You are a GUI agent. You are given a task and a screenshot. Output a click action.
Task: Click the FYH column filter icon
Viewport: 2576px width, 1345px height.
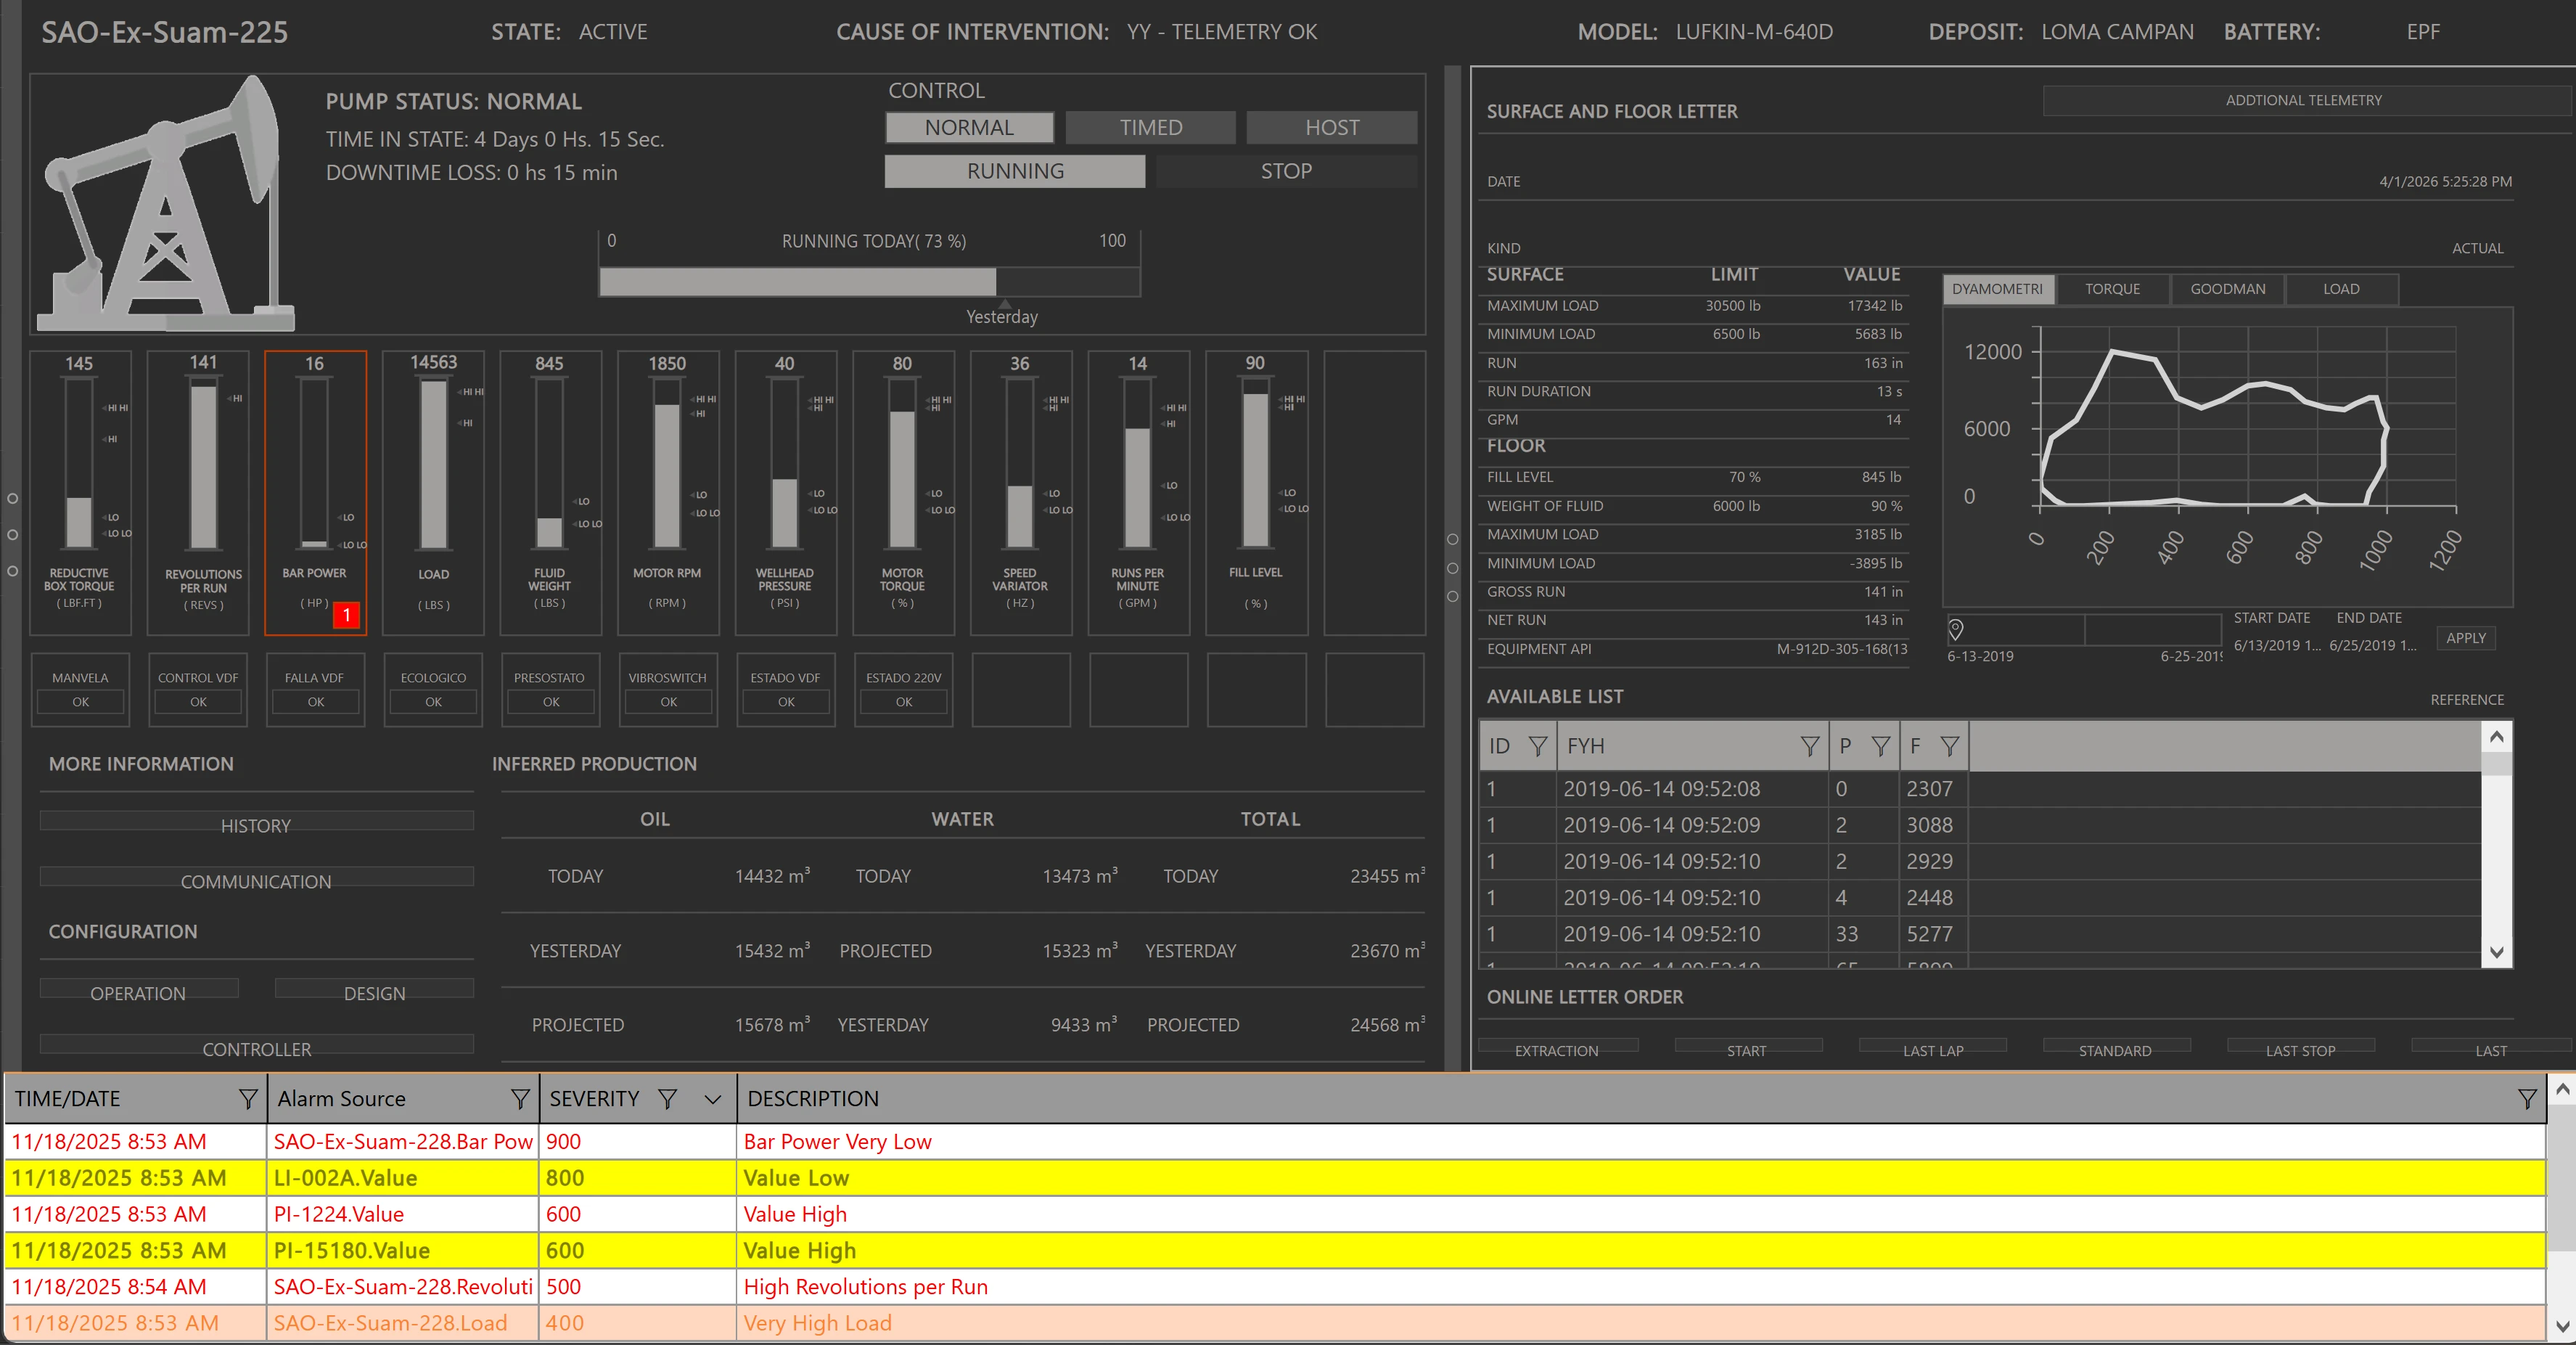click(1809, 746)
